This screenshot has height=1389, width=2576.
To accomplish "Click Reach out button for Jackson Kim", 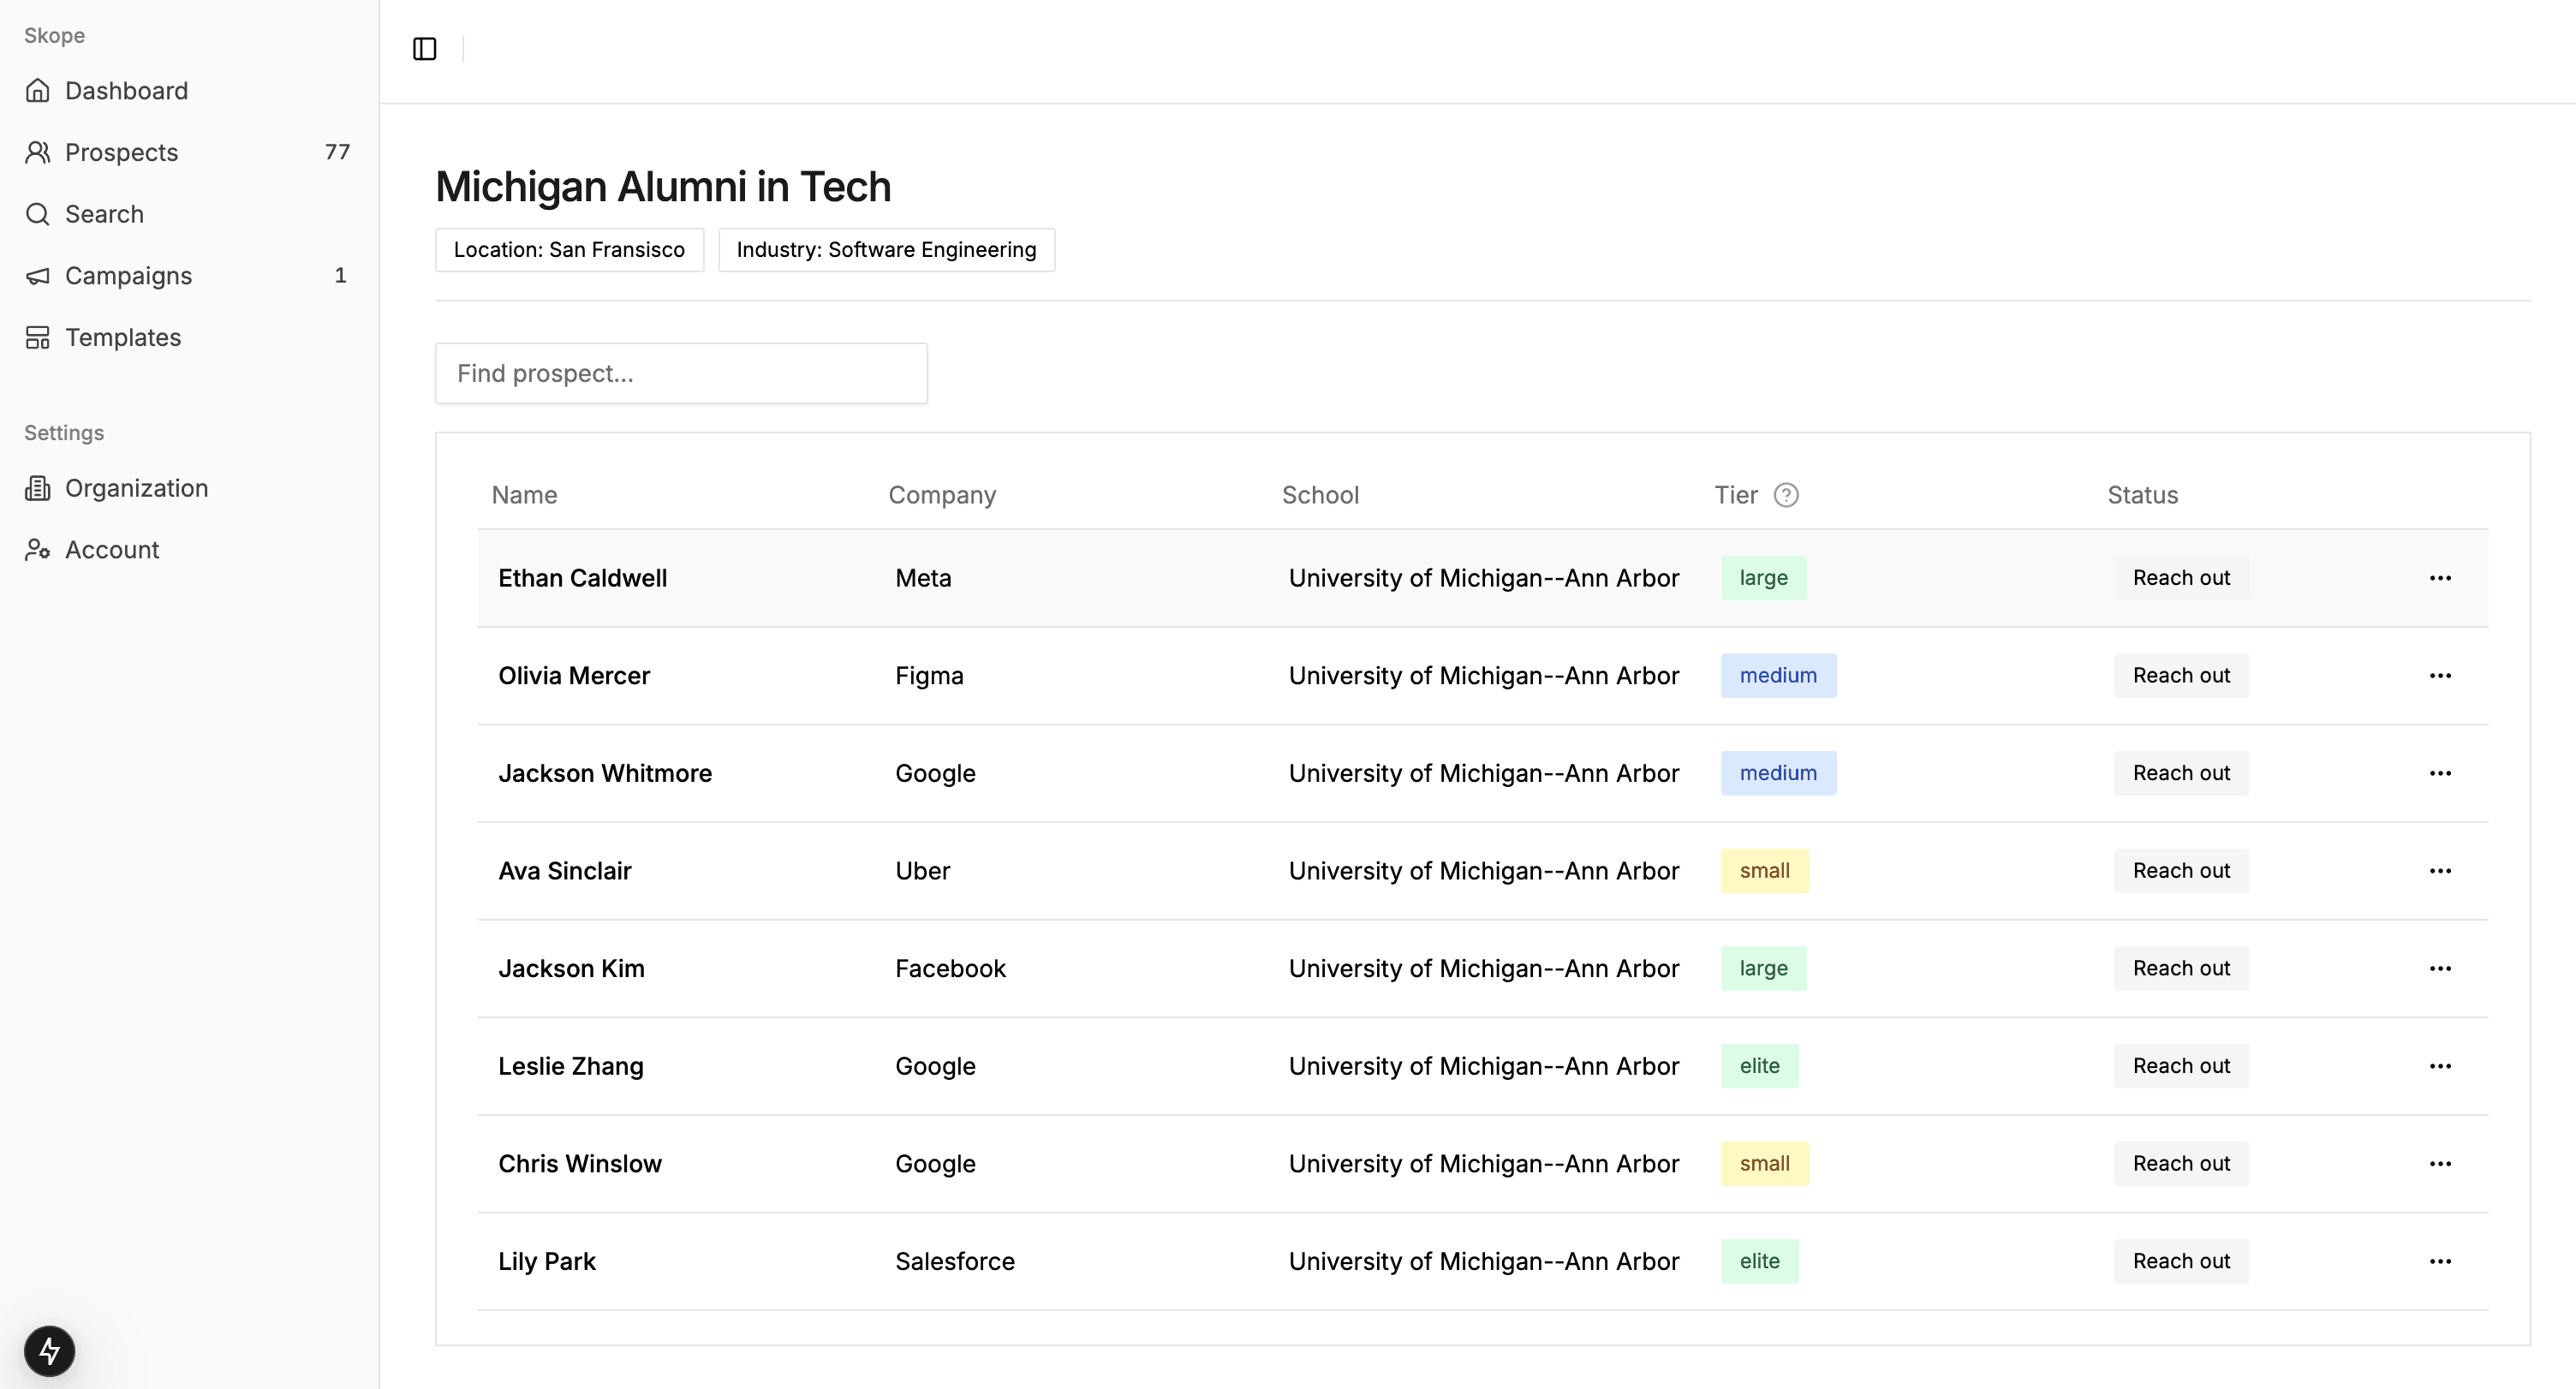I will (2181, 969).
